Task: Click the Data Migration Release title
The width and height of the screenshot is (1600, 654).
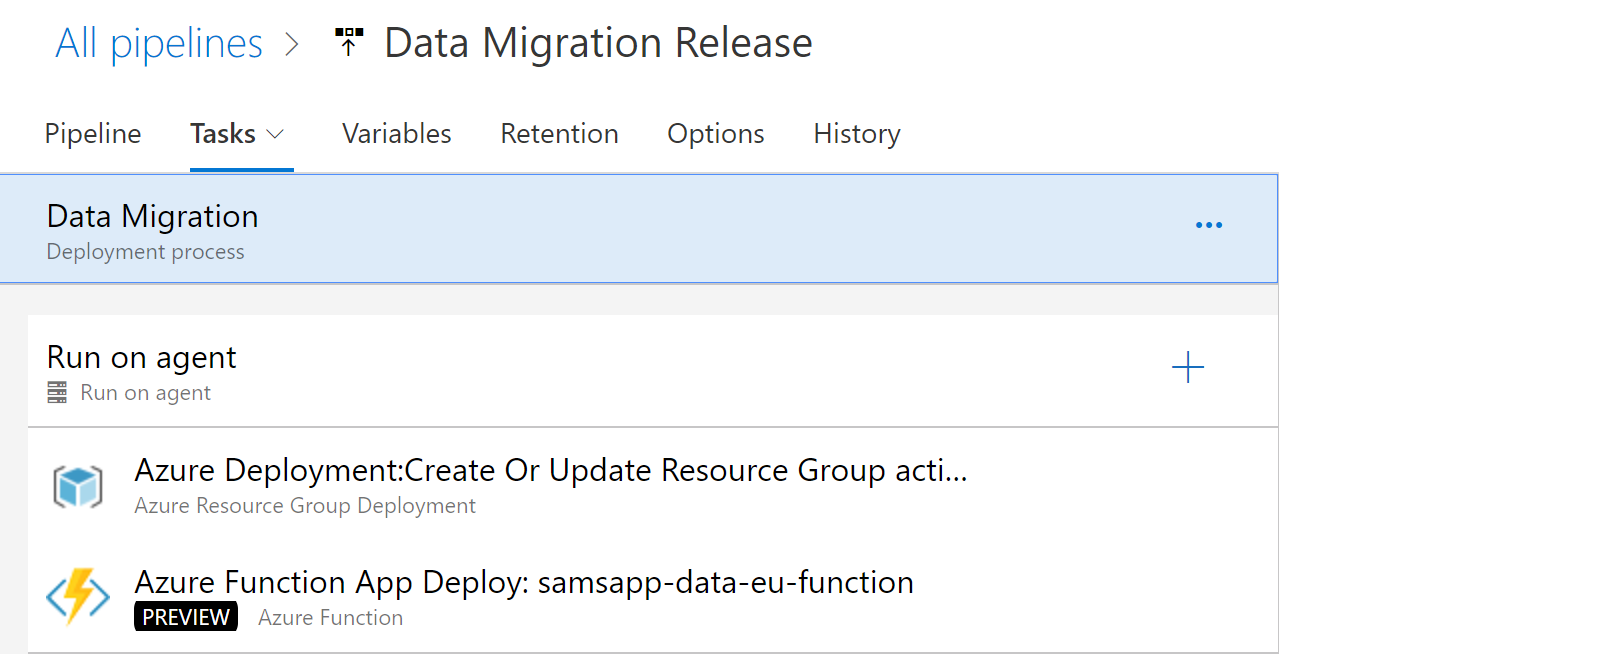Action: (598, 44)
